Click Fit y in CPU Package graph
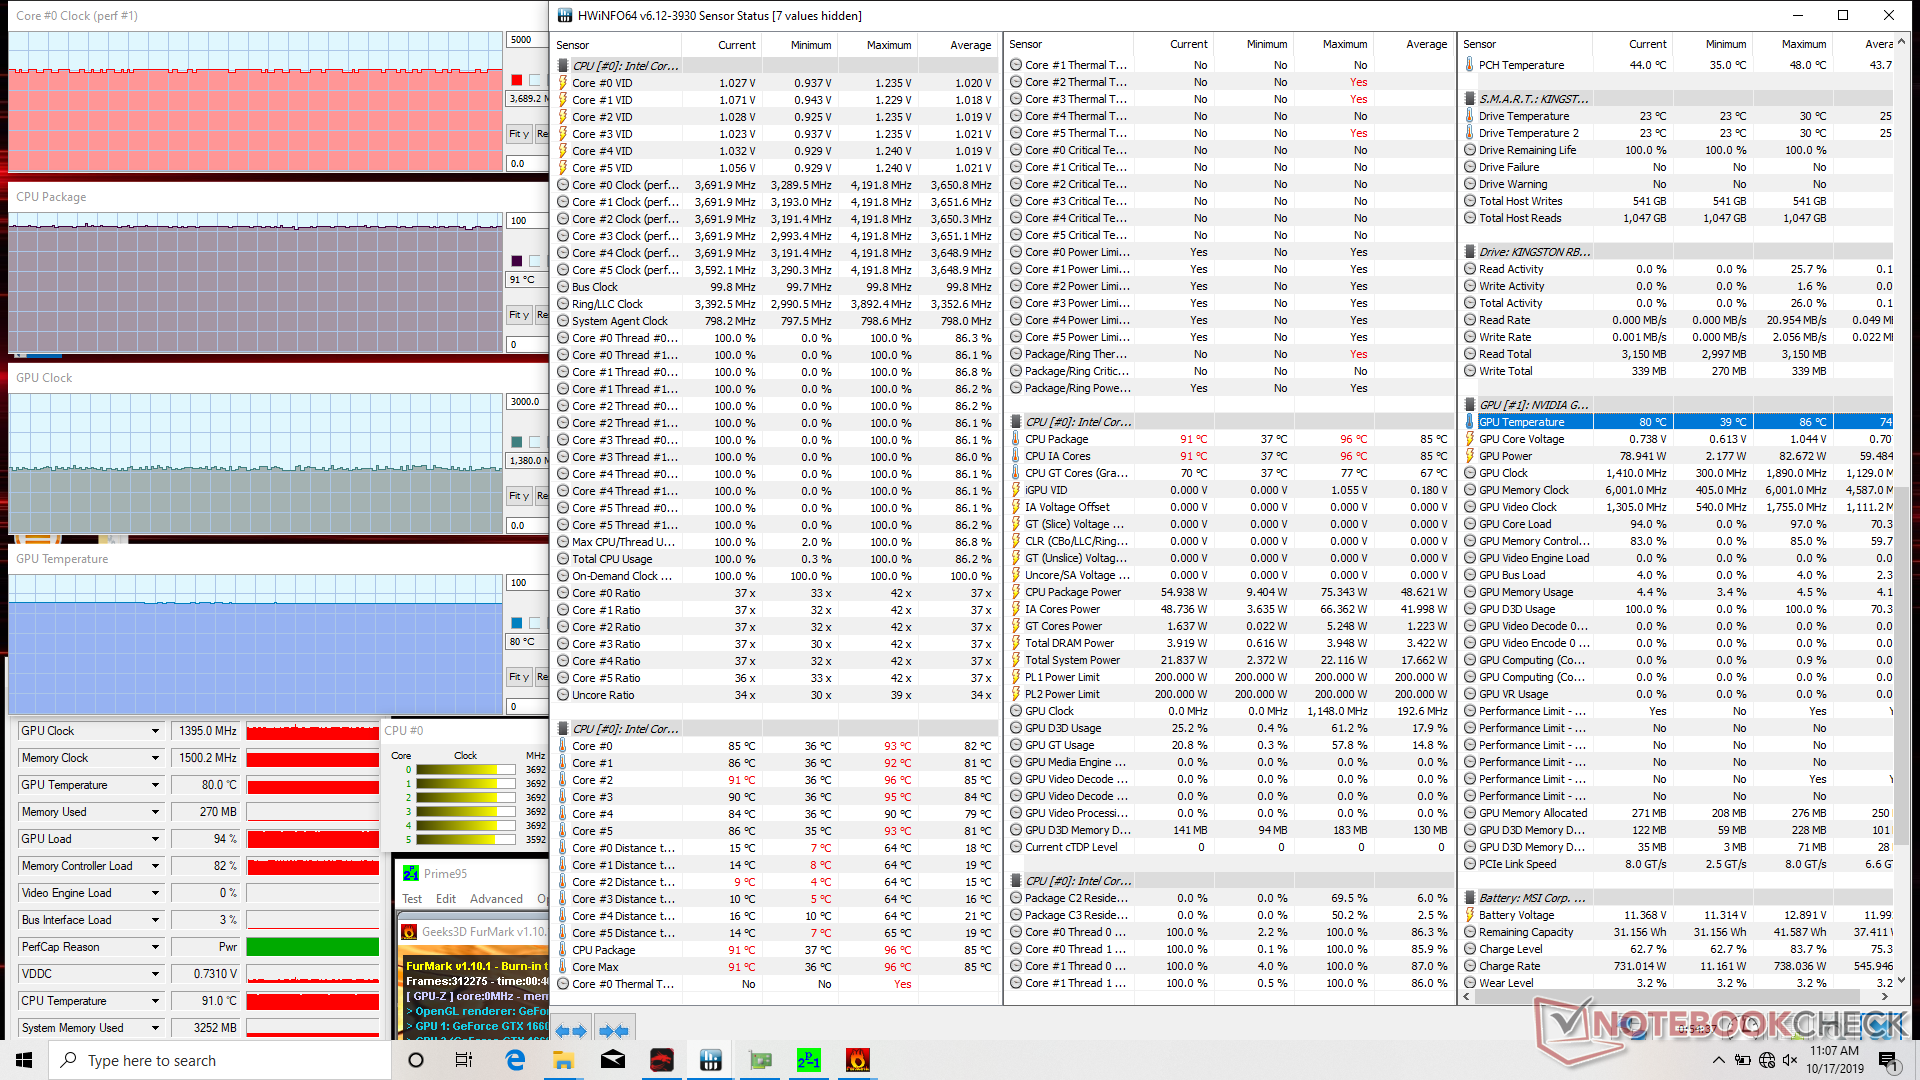 click(519, 315)
